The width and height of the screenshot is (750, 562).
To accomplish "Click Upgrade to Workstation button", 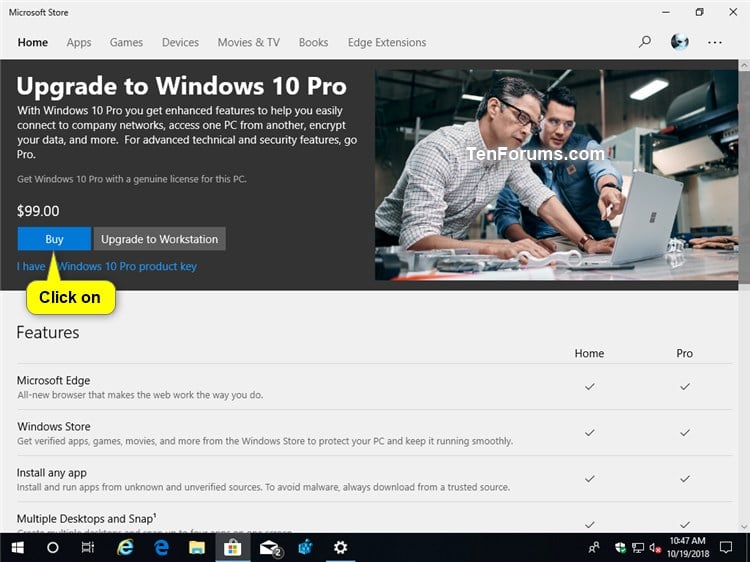I will click(159, 239).
